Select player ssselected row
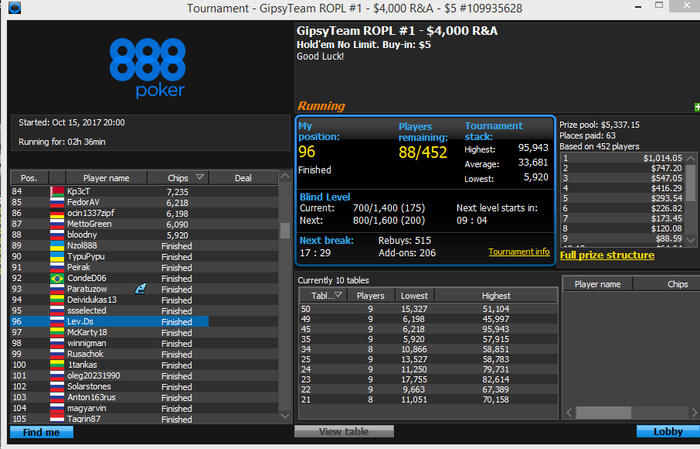700x449 pixels. point(144,311)
